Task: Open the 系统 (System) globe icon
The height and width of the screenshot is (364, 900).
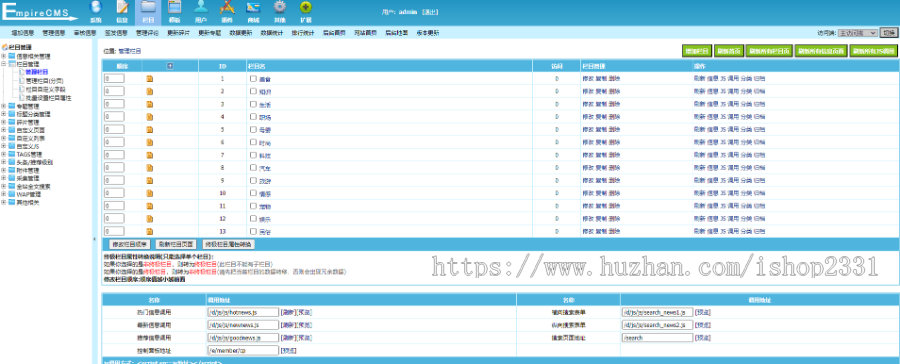Action: pos(95,7)
